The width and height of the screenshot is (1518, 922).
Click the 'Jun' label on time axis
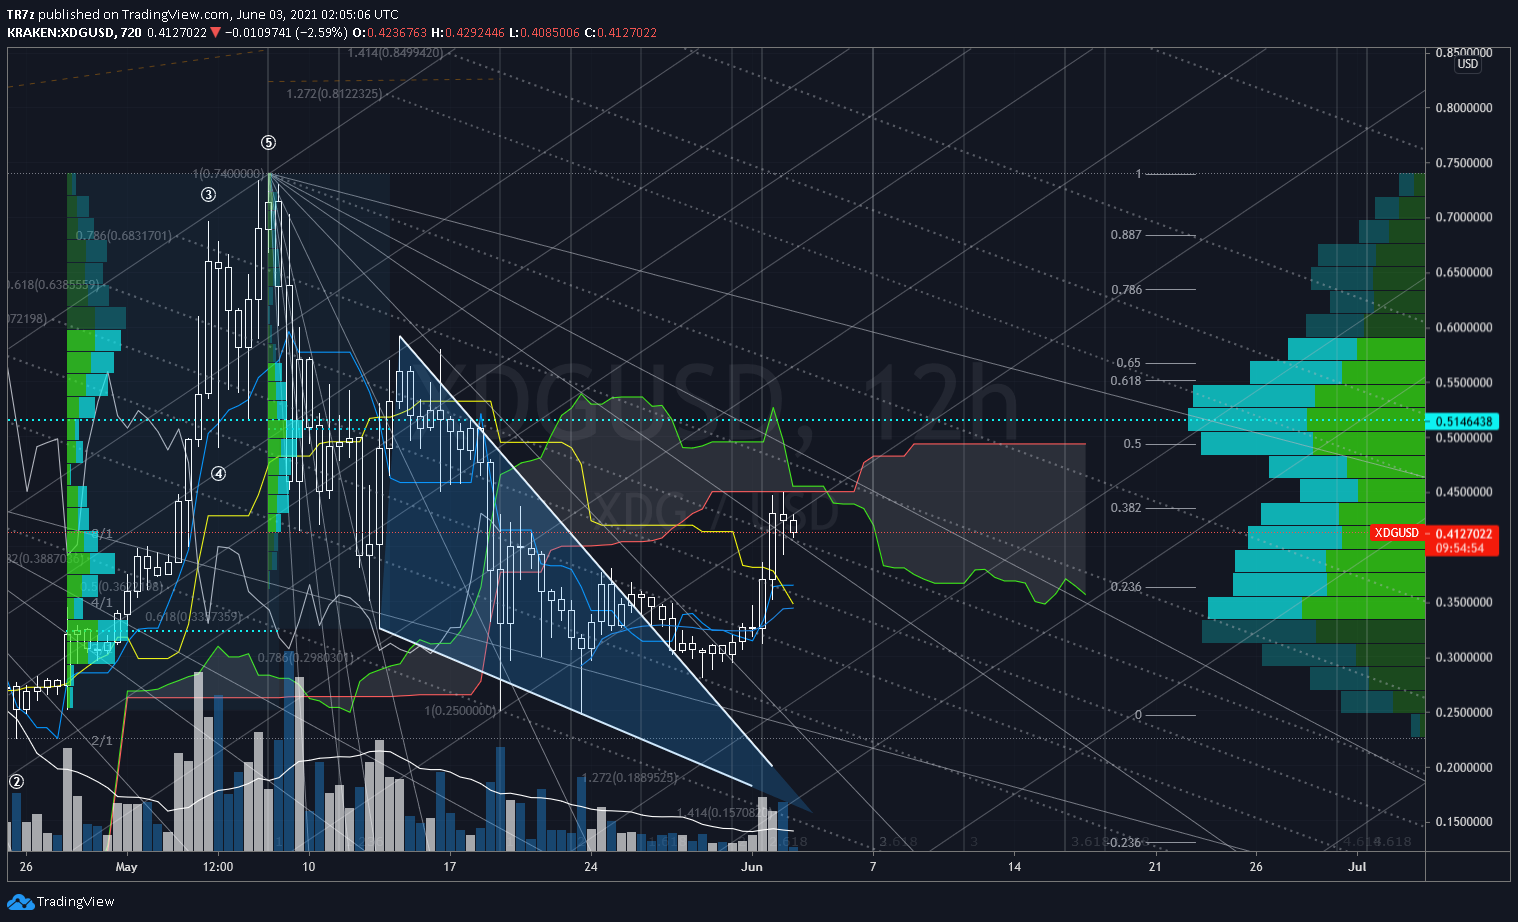tap(752, 867)
